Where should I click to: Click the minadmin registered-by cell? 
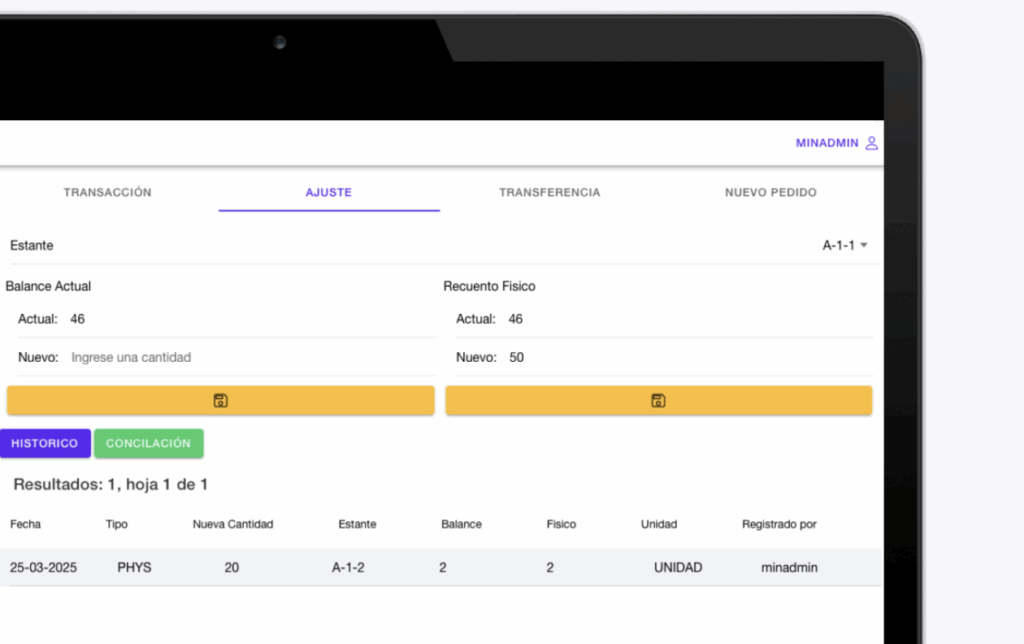[790, 568]
